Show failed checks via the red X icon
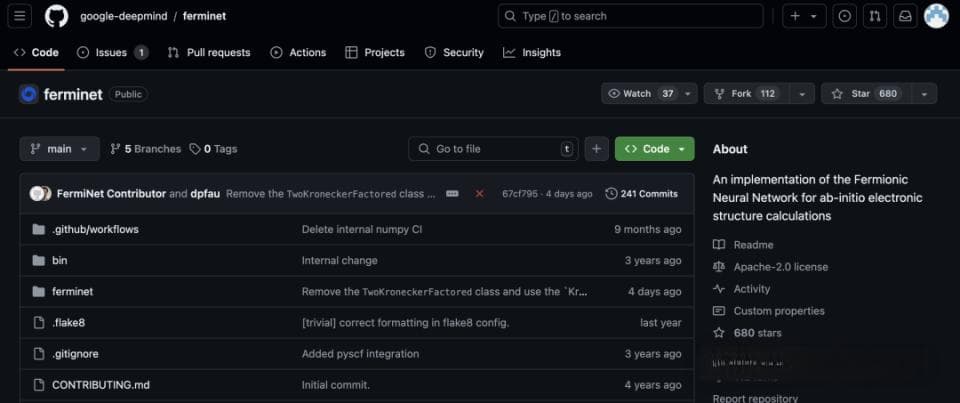 pyautogui.click(x=479, y=194)
